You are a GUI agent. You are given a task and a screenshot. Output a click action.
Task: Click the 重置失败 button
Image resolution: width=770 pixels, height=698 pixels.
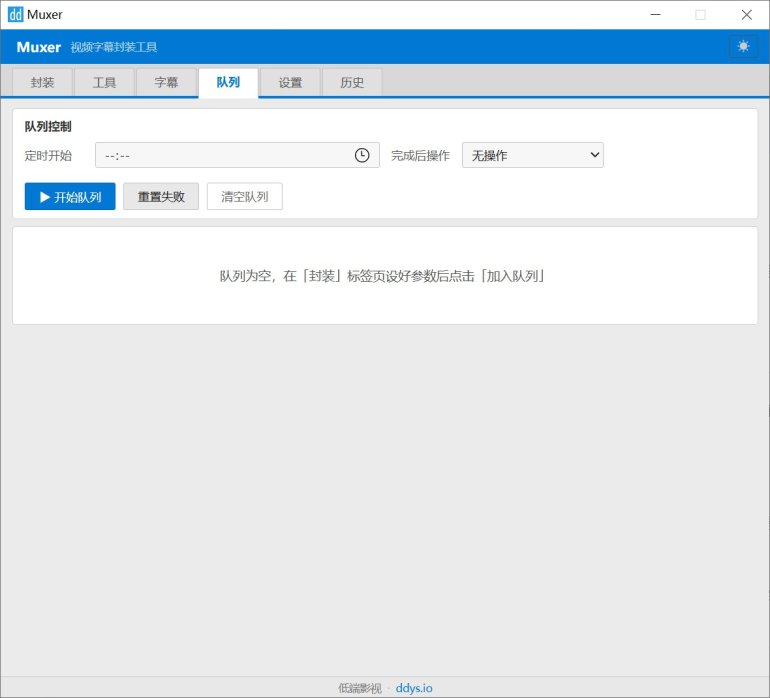(x=161, y=196)
